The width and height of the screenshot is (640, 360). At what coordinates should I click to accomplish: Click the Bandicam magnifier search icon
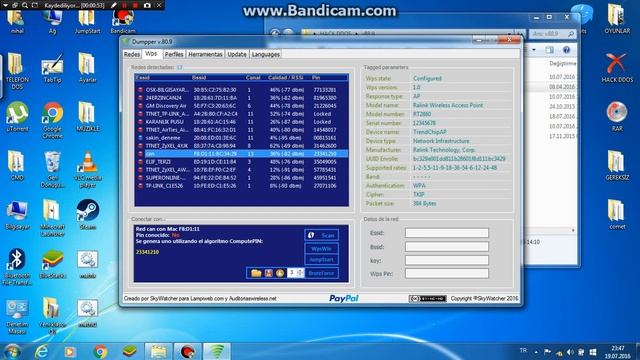[x=25, y=5]
